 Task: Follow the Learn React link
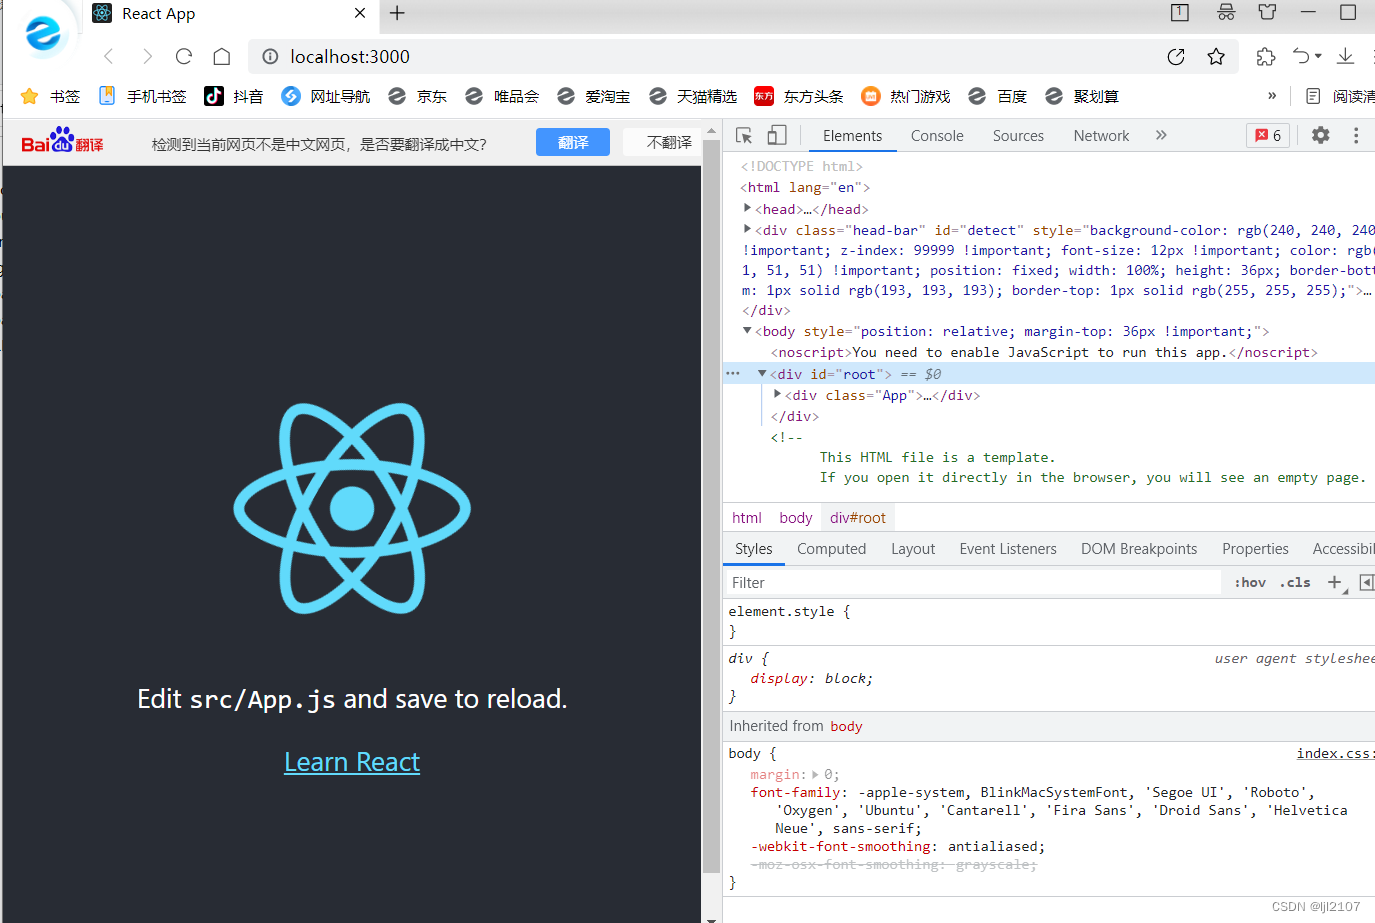pos(352,762)
